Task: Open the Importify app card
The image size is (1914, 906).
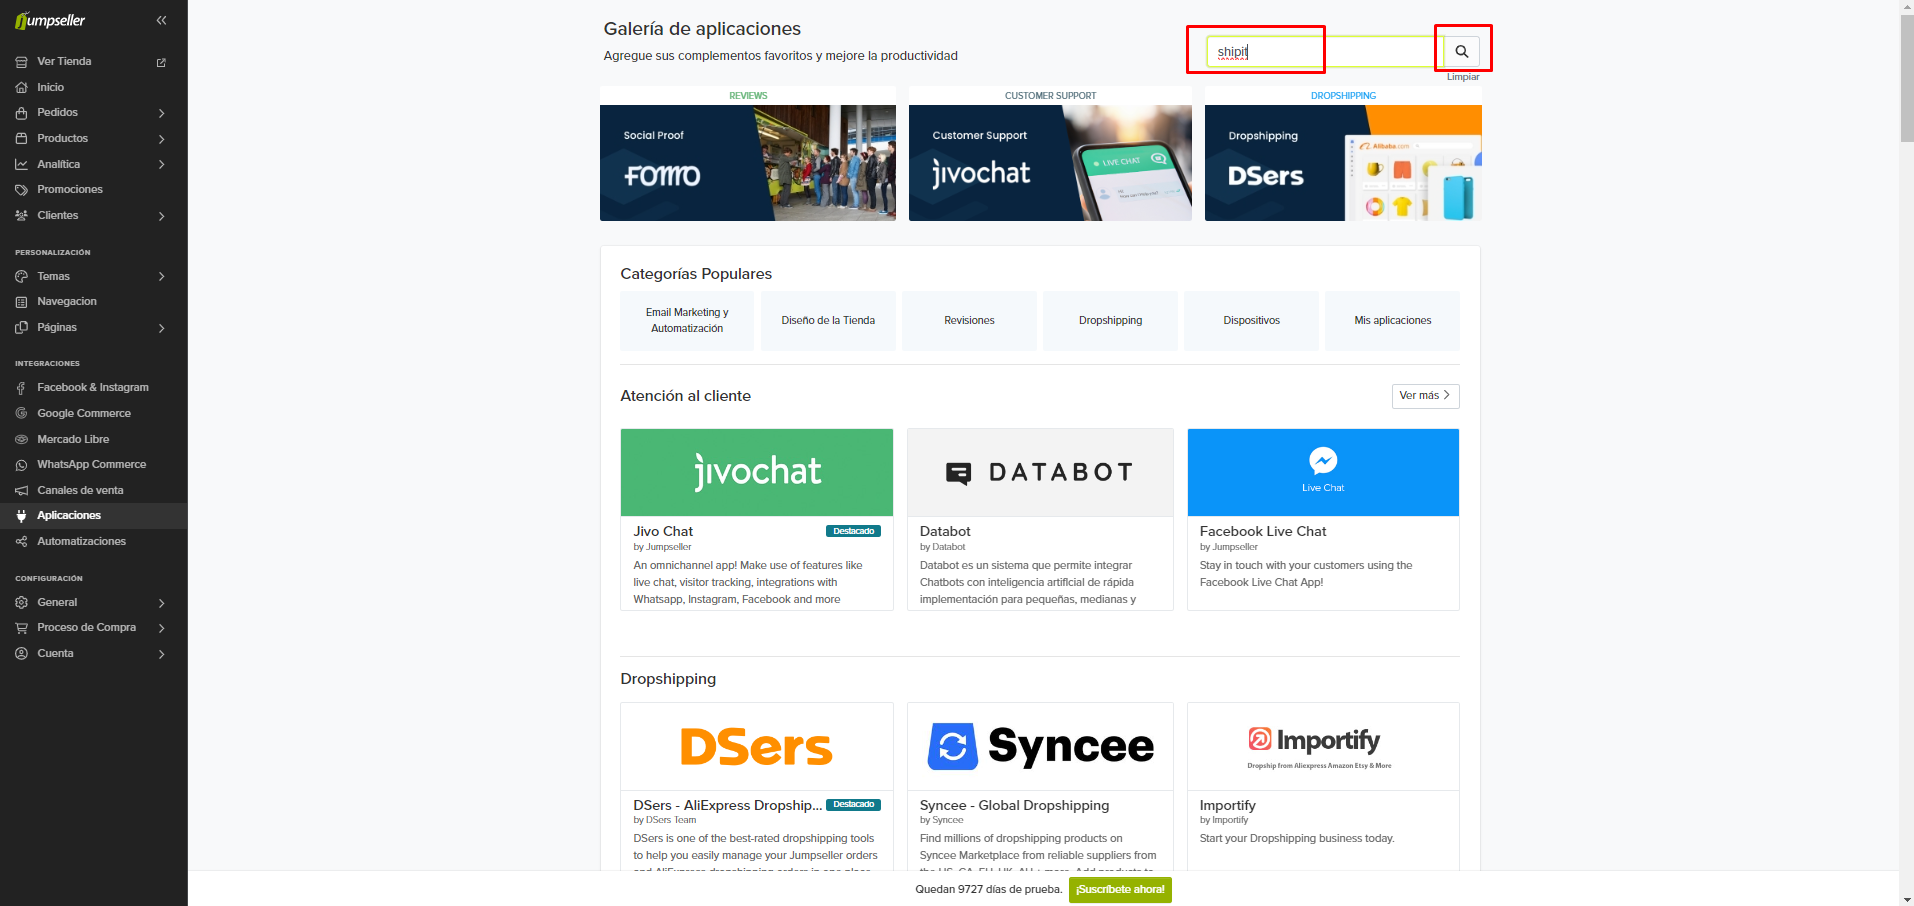Action: [1323, 786]
